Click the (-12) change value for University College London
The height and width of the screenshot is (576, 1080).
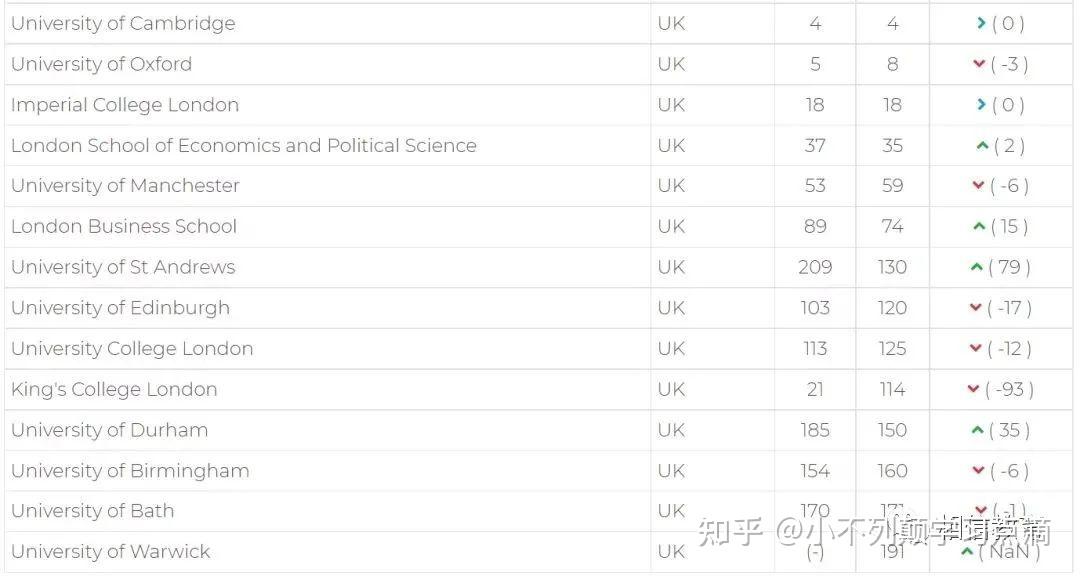pyautogui.click(x=1009, y=349)
